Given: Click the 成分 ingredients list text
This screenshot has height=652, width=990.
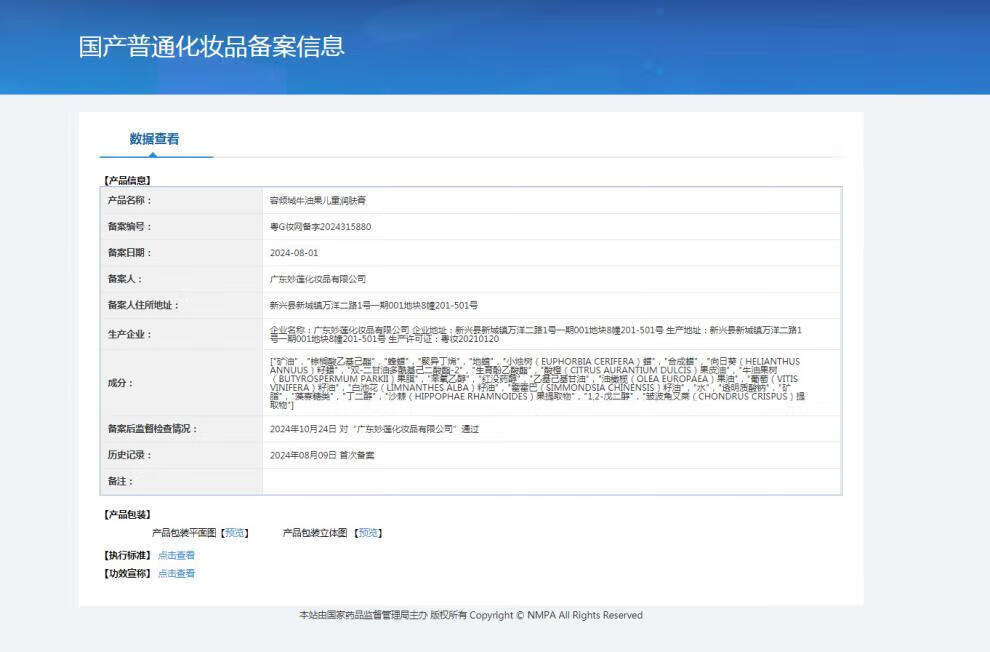Looking at the screenshot, I should point(536,382).
